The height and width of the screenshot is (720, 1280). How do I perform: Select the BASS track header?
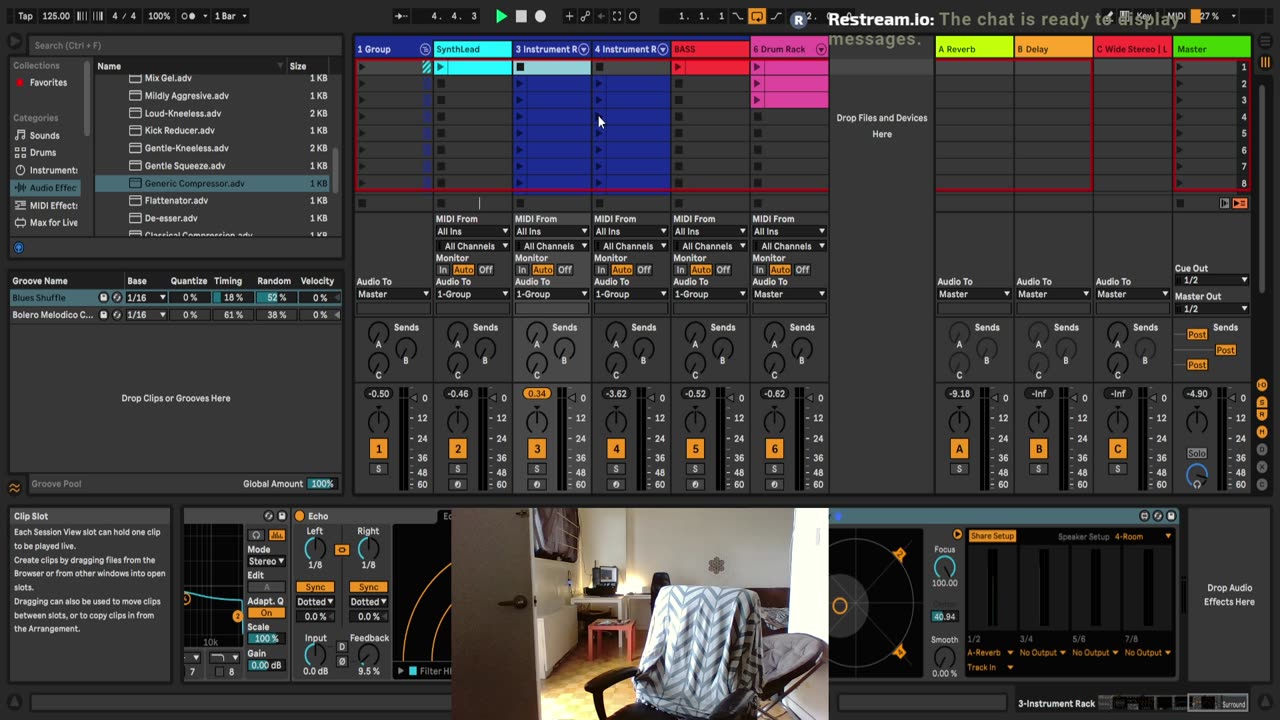tap(710, 49)
